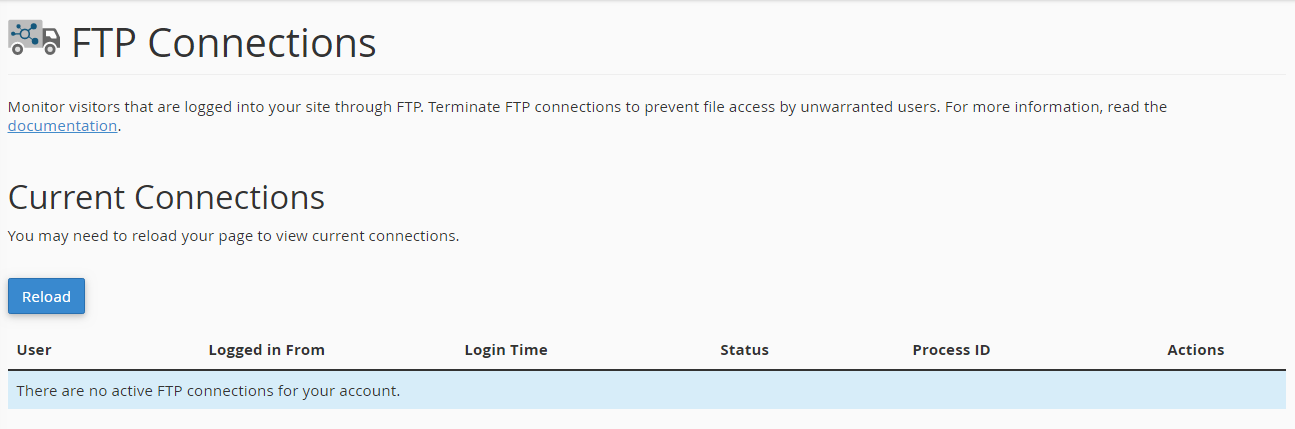Click the "You may need to reload" note

(x=233, y=237)
